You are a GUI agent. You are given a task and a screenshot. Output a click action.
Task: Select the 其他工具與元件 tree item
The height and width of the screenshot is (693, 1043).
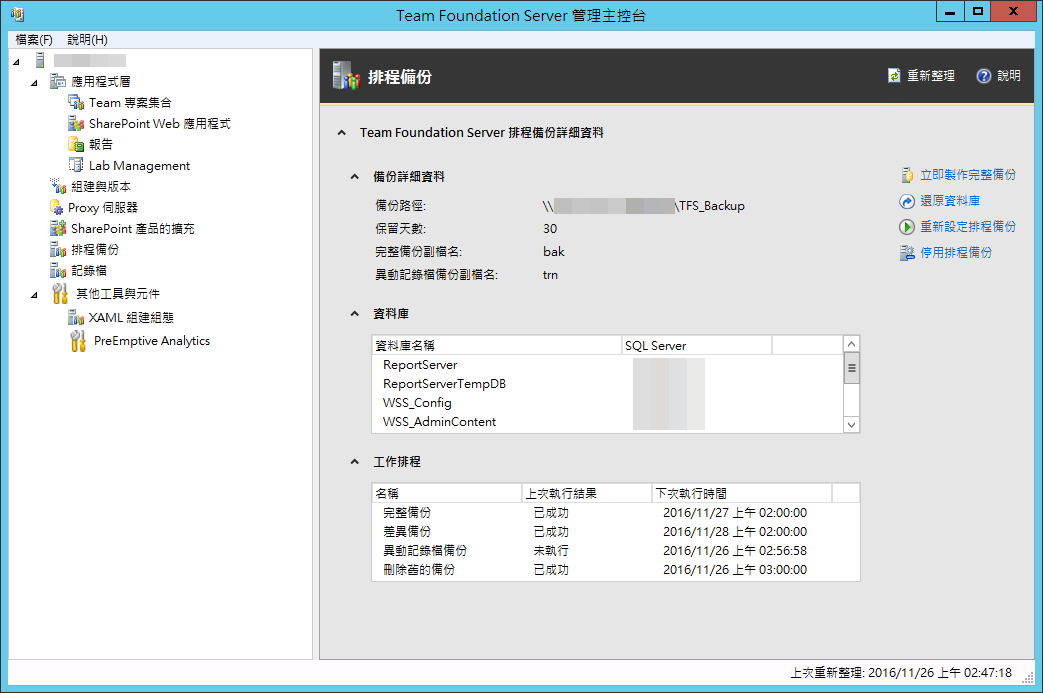[x=118, y=294]
